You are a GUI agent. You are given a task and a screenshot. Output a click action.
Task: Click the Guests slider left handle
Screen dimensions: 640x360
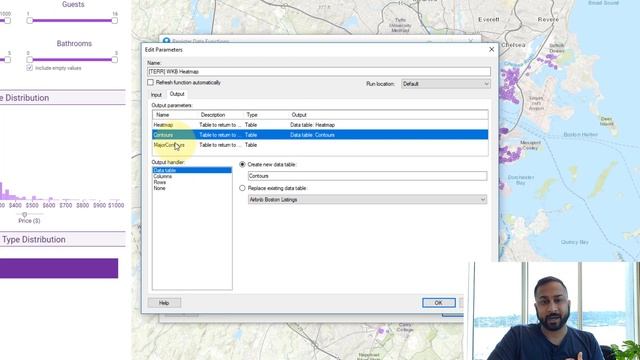tap(30, 20)
